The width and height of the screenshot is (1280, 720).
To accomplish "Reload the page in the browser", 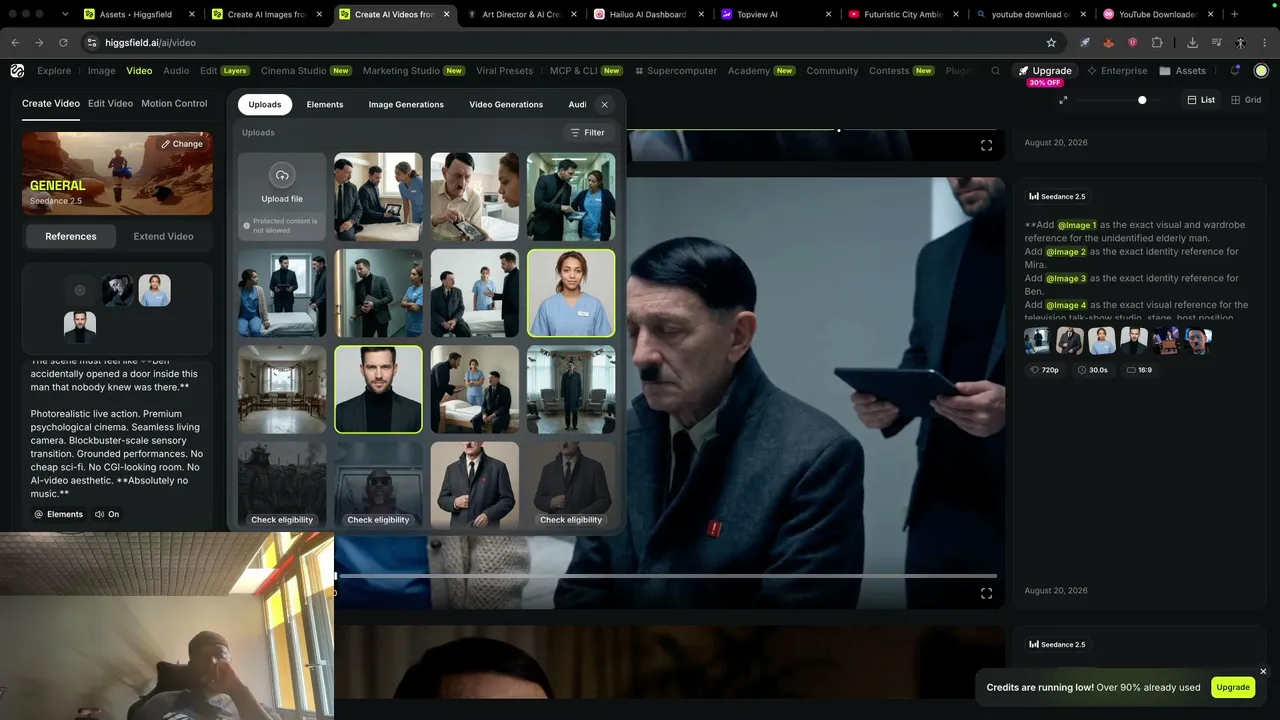I will (x=63, y=43).
